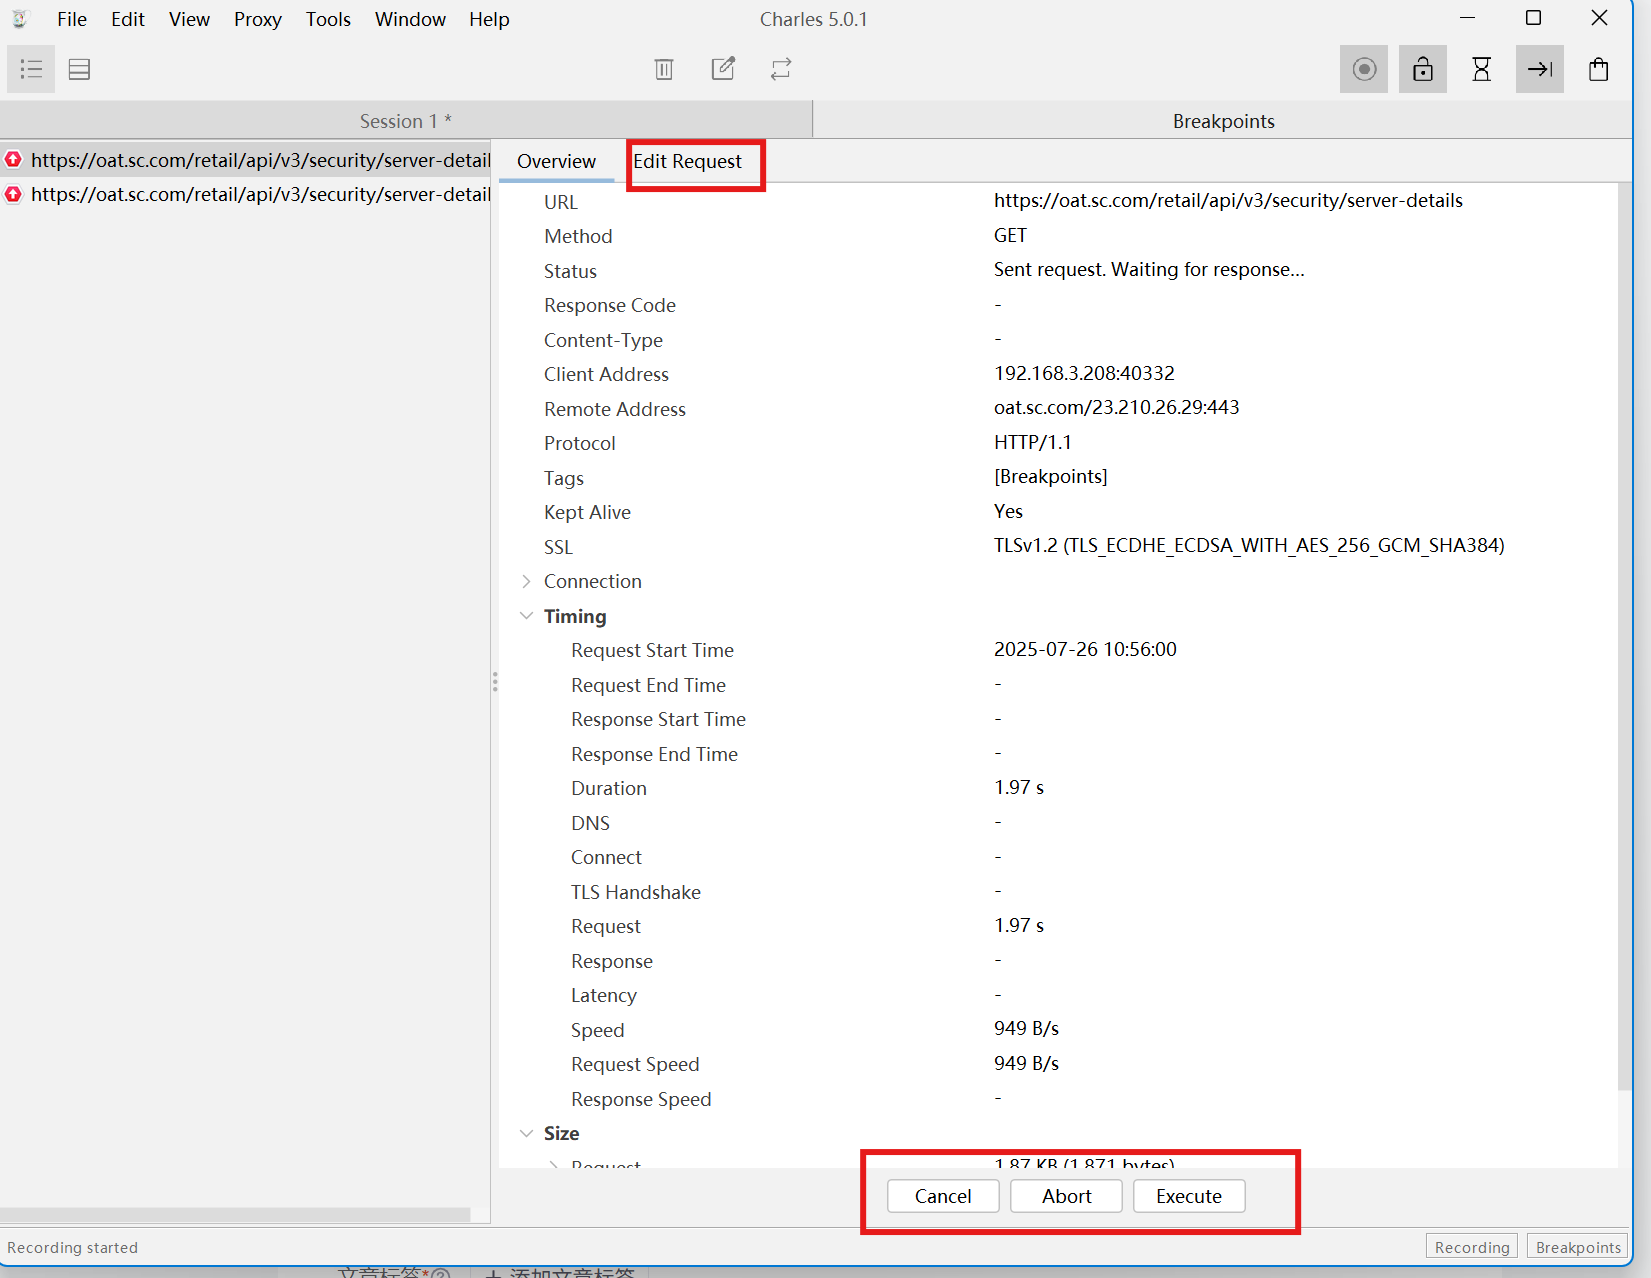1651x1278 pixels.
Task: Click the Recording status bar button
Action: pyautogui.click(x=1471, y=1247)
